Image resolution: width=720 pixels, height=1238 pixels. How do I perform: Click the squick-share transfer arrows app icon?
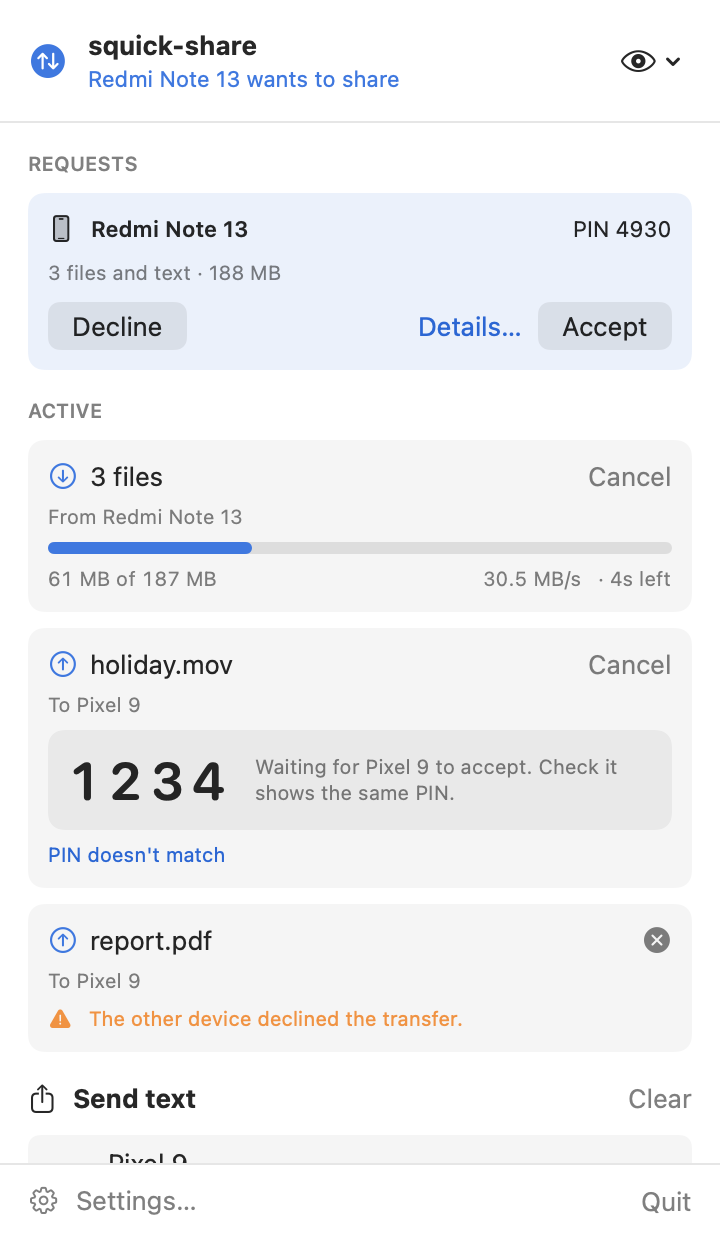point(48,61)
